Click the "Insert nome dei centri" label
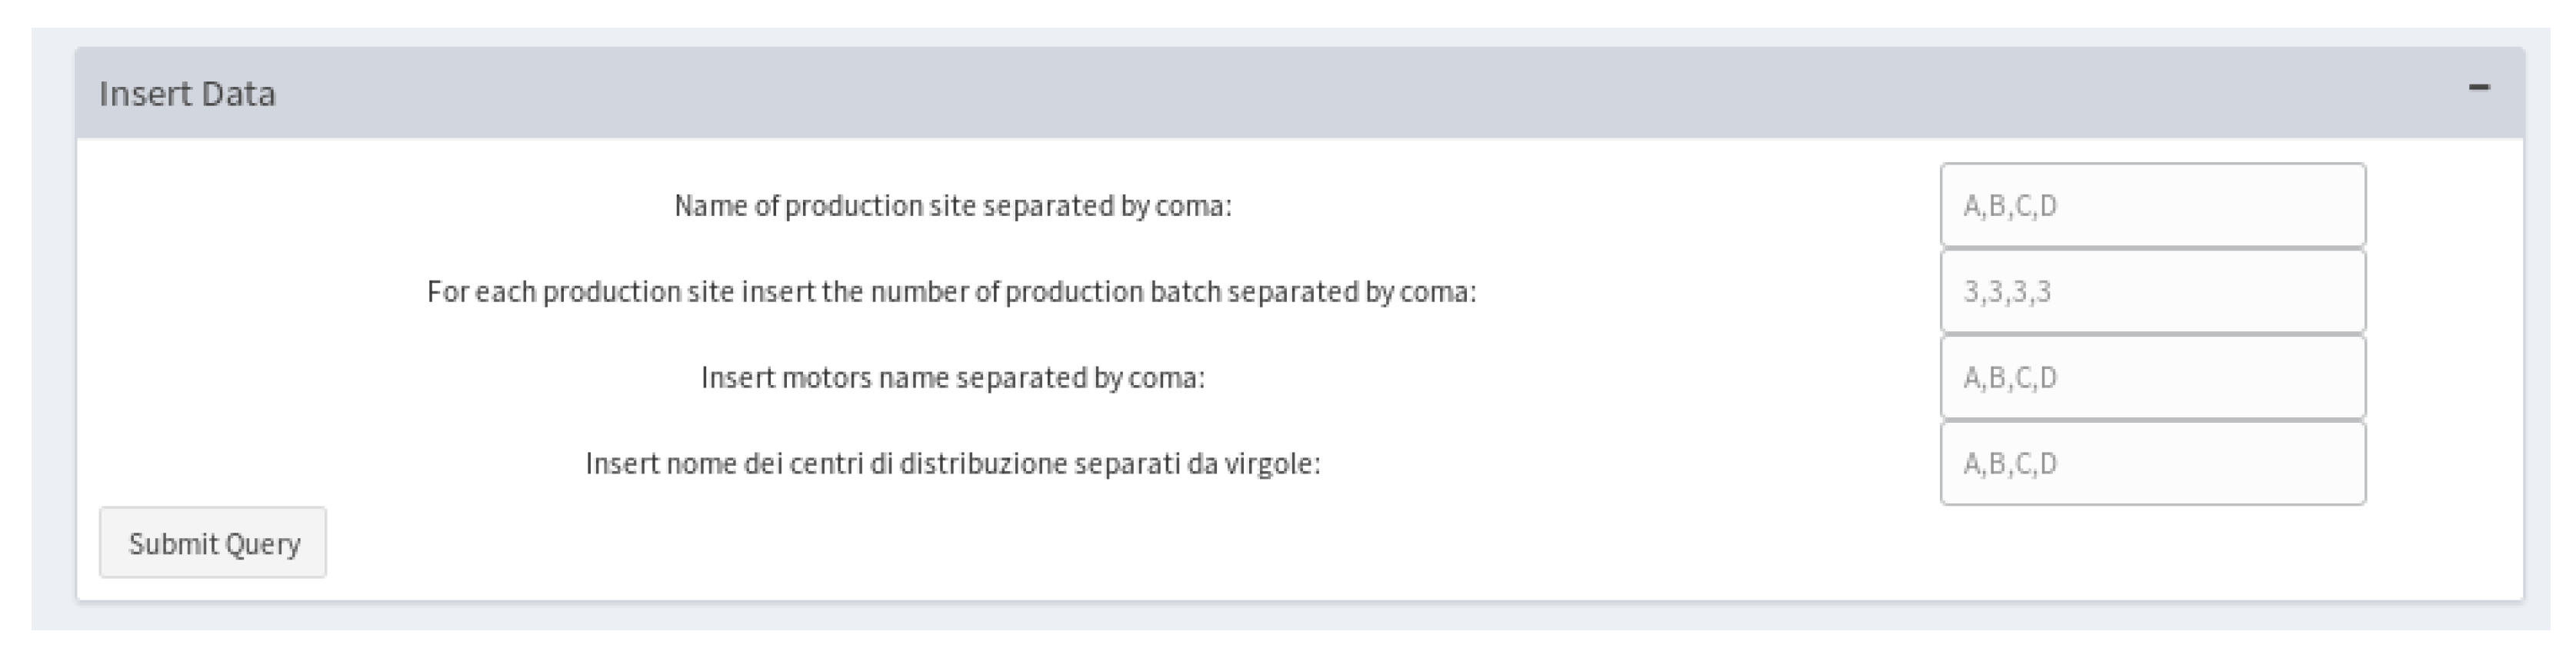The width and height of the screenshot is (2576, 648). click(x=952, y=464)
